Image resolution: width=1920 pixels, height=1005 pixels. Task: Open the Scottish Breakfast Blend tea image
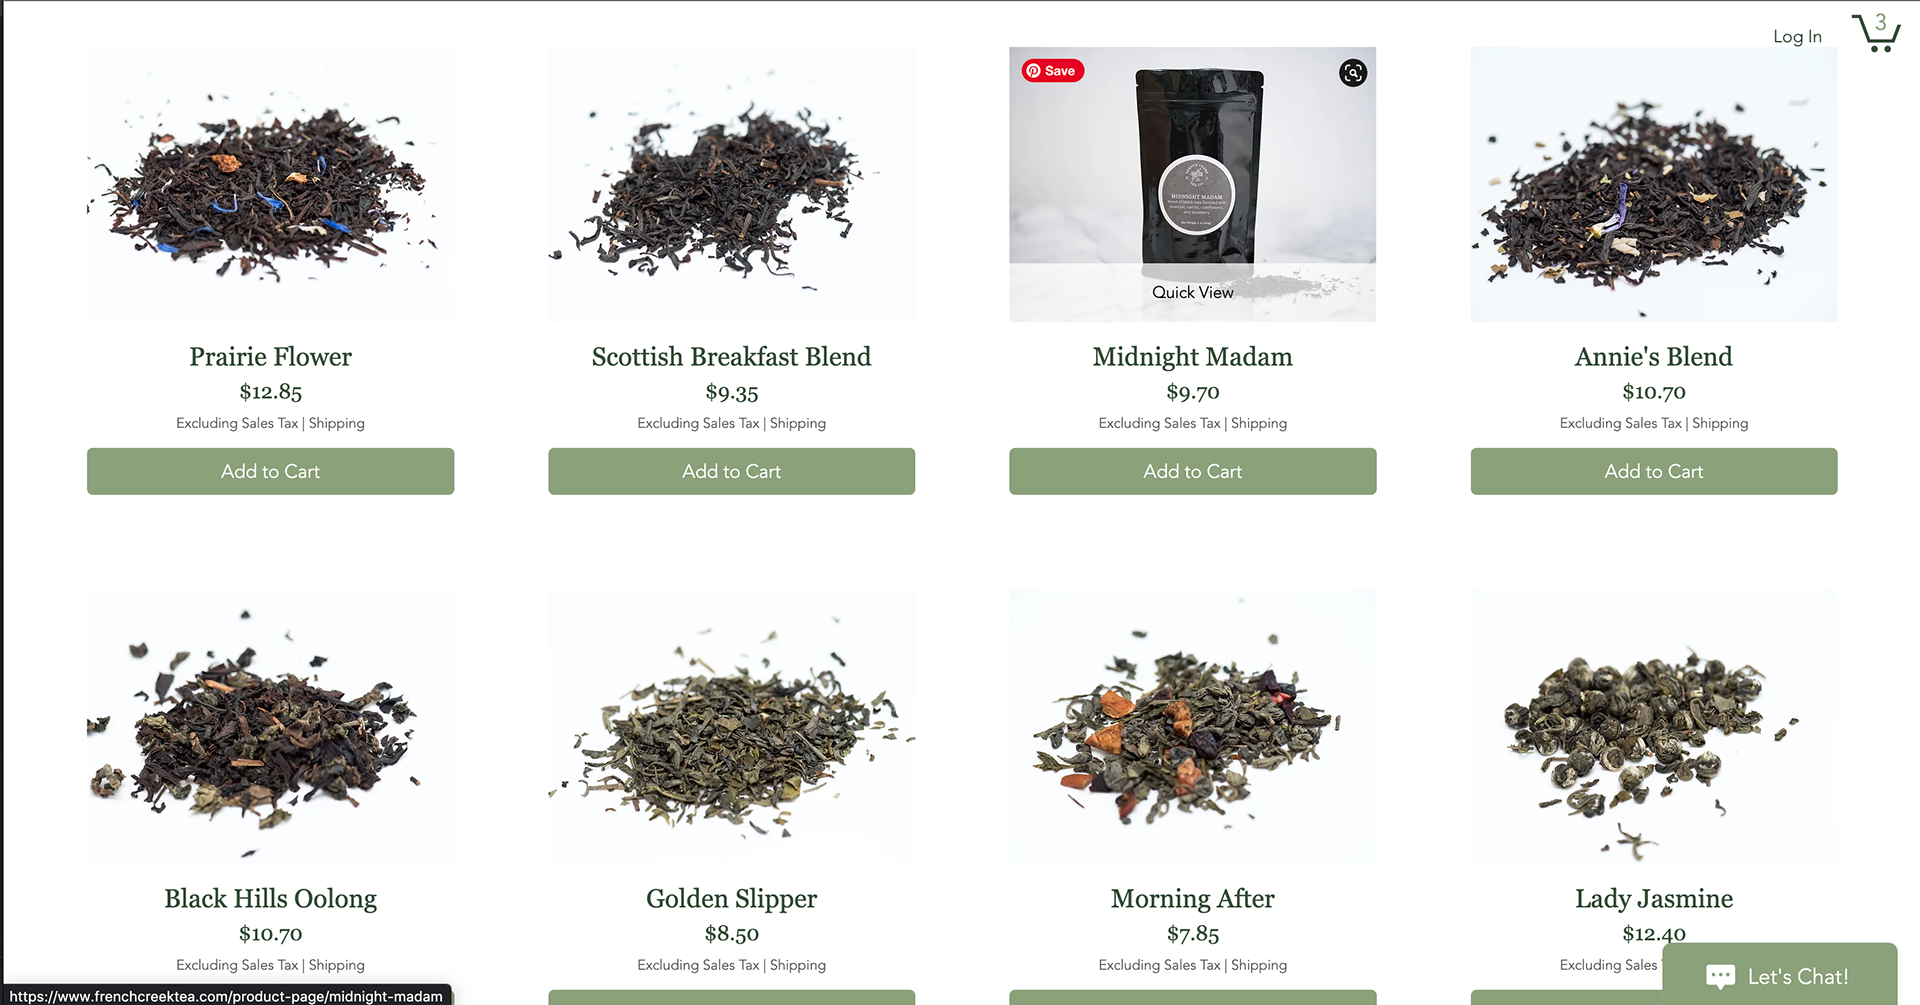pos(731,184)
